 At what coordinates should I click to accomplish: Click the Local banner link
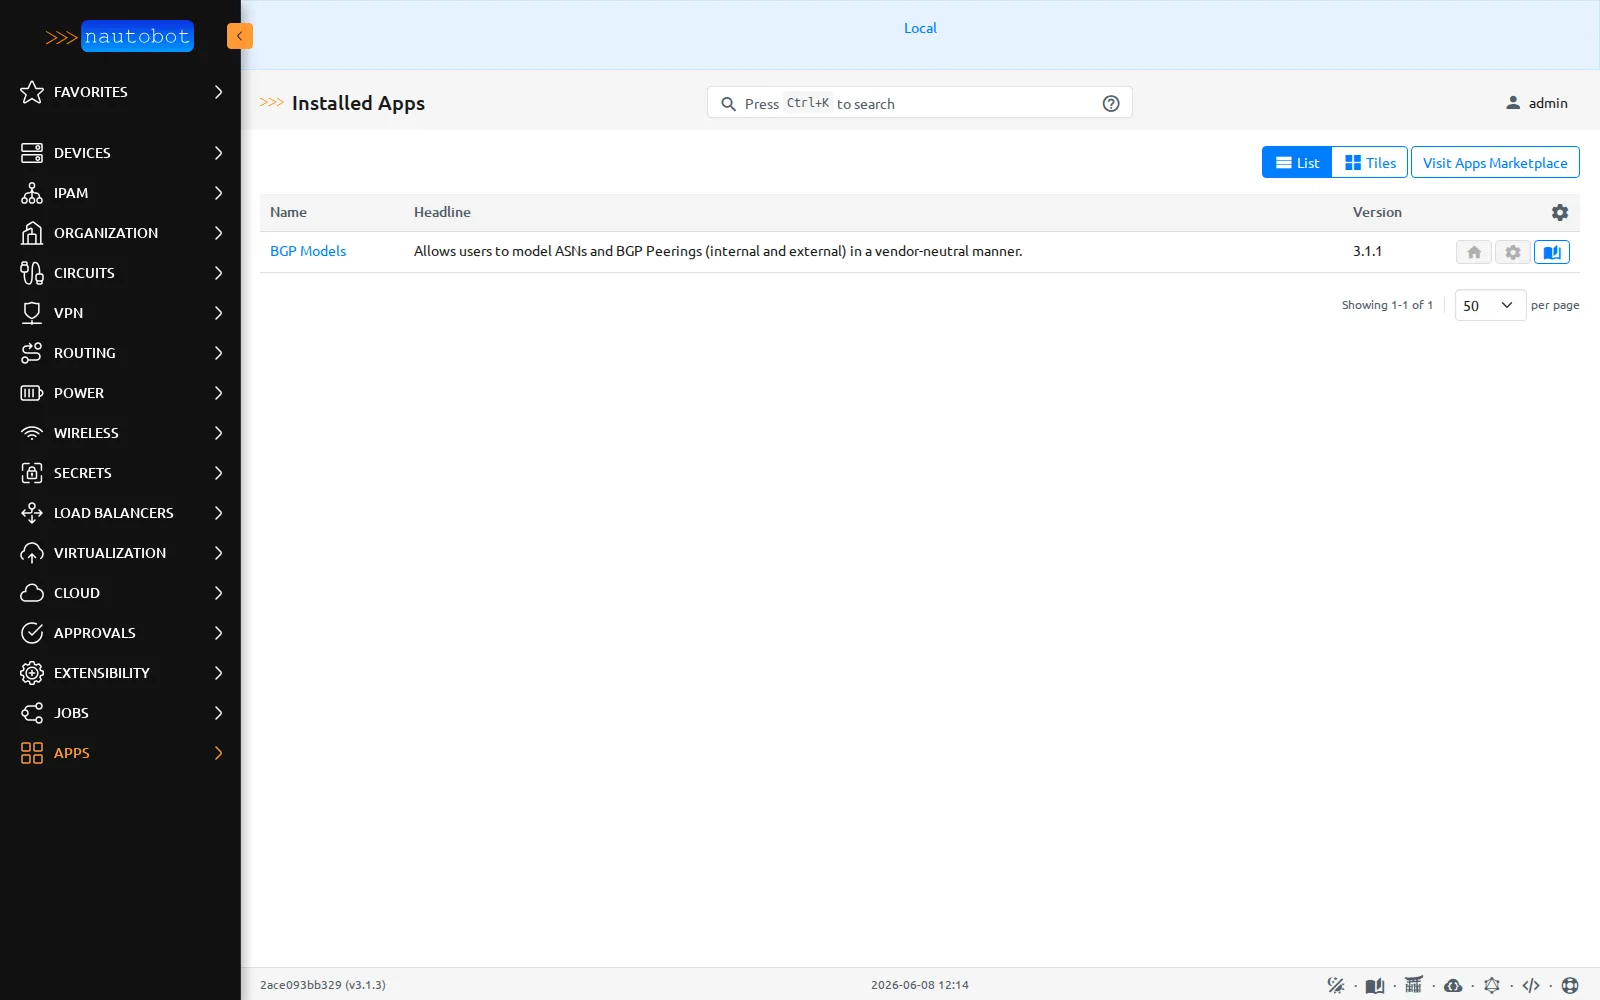920,28
